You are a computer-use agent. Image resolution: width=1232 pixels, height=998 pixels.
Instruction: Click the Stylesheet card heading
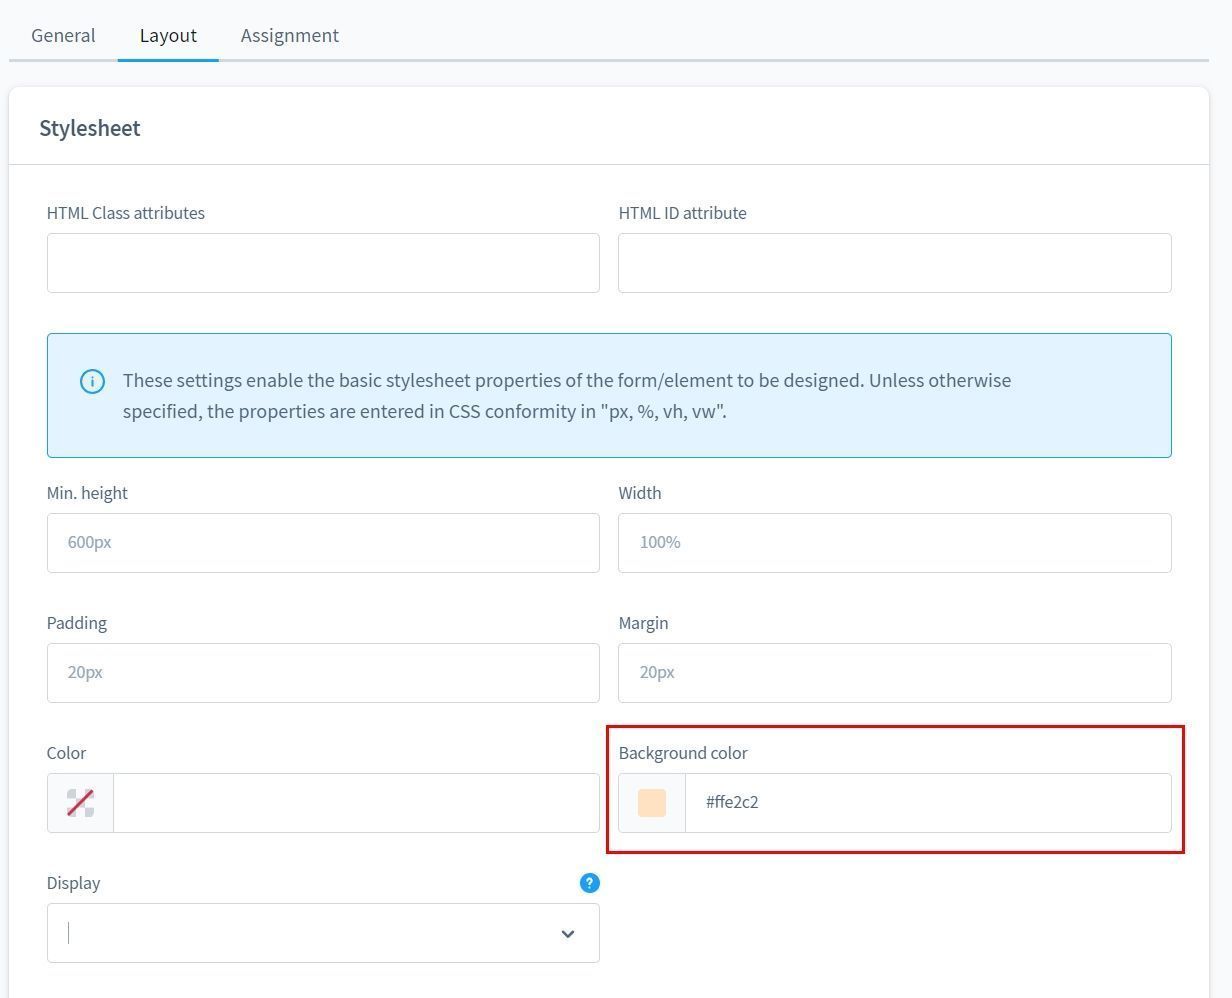coord(89,128)
